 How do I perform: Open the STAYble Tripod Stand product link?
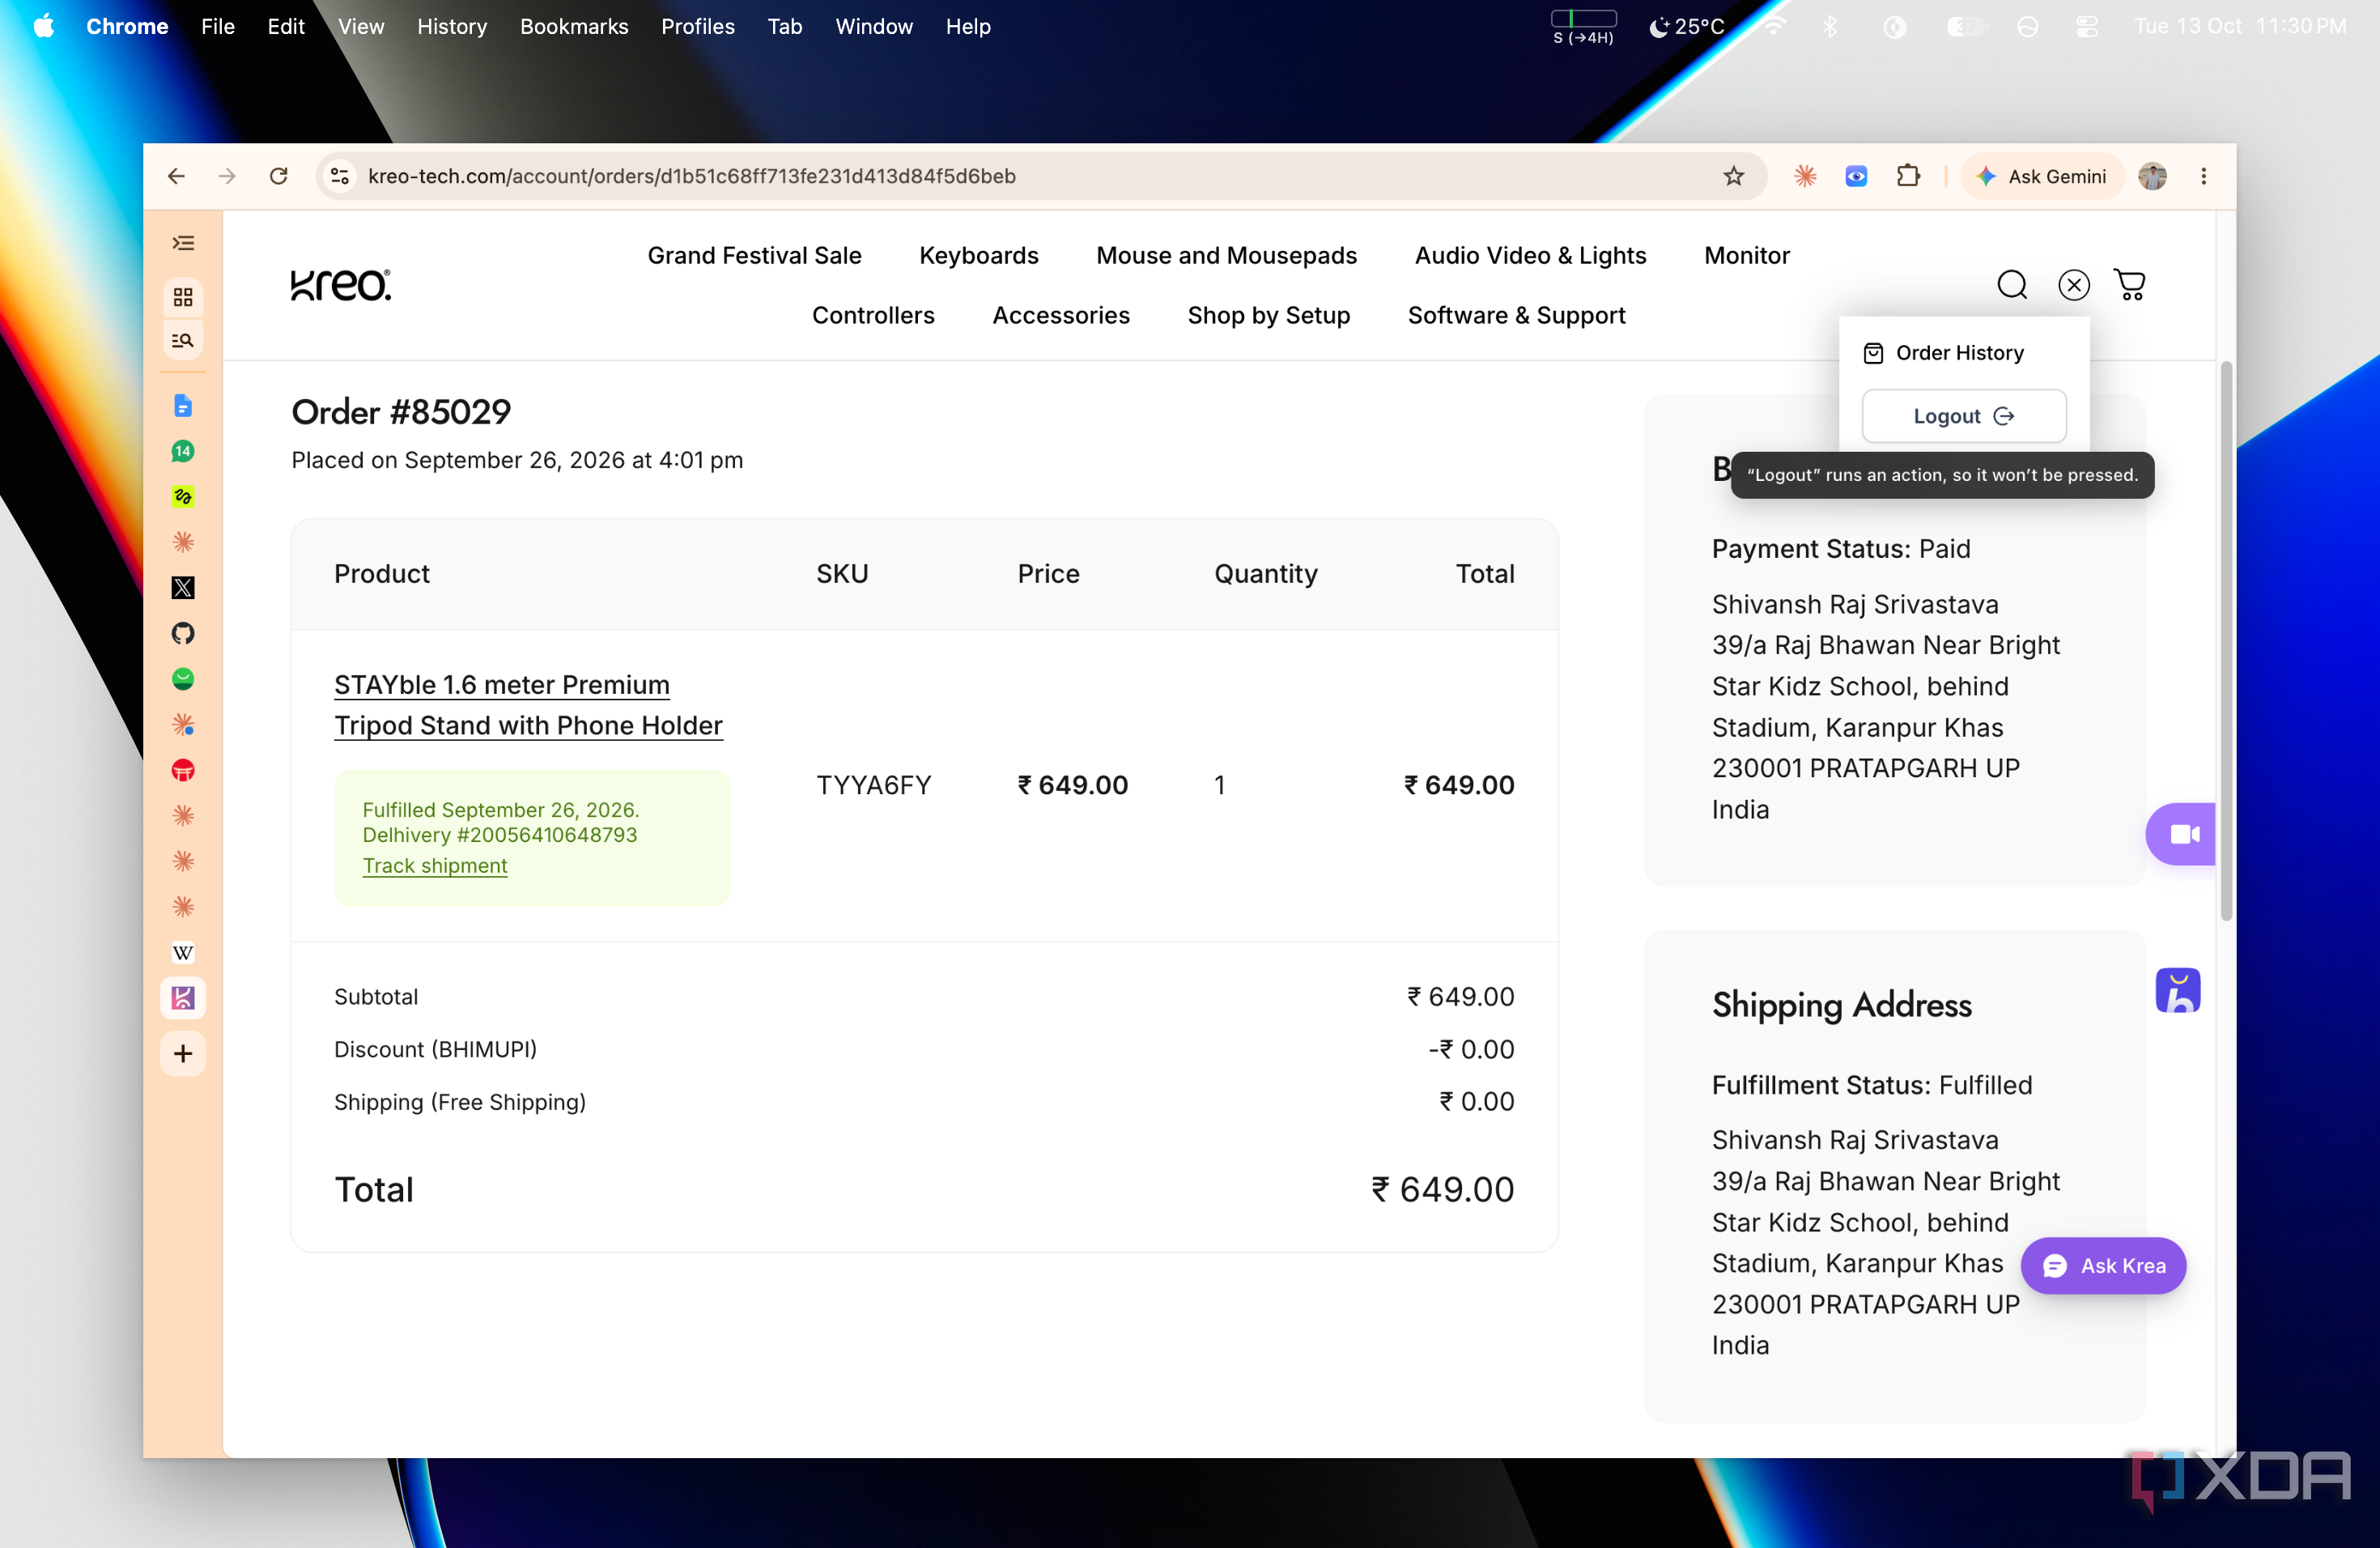tap(528, 705)
